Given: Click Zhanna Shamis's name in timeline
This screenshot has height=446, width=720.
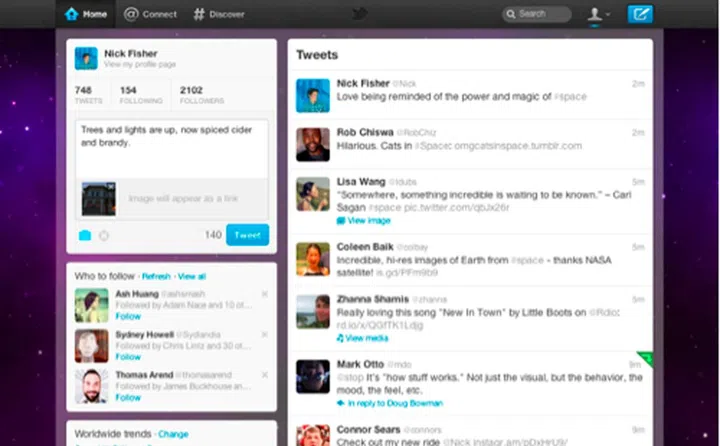Looking at the screenshot, I should click(373, 299).
